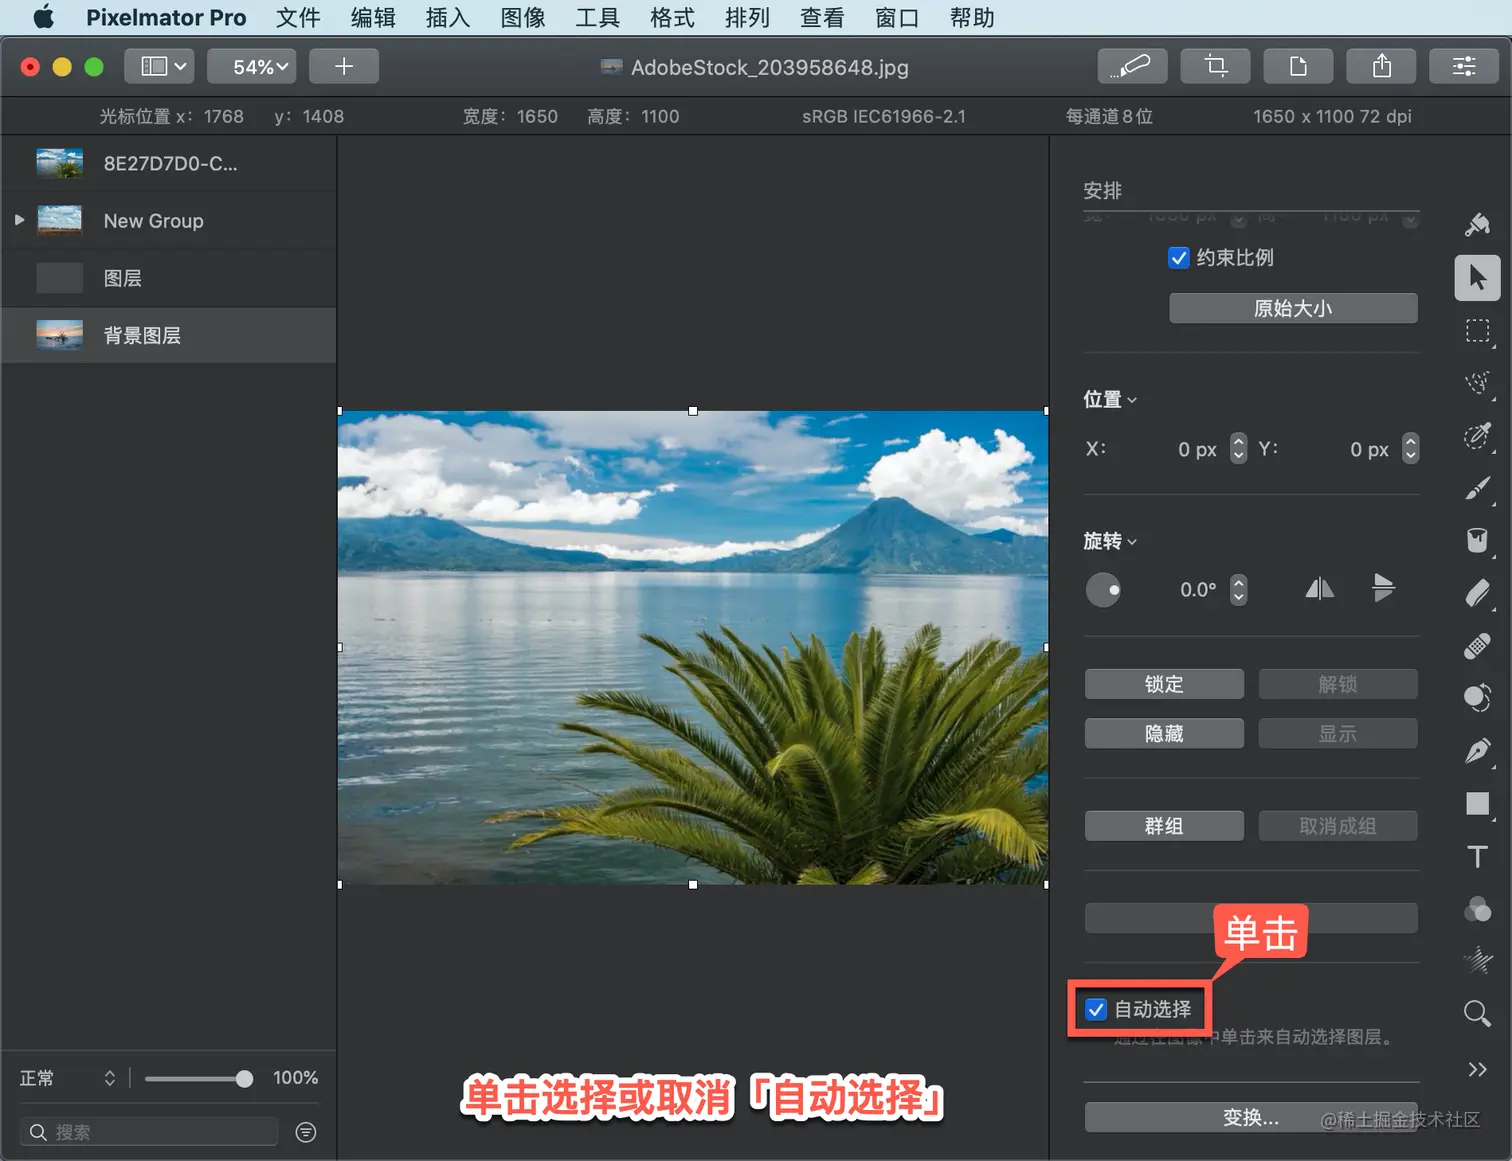Viewport: 1512px width, 1161px height.
Task: Pick the Repair bandage tool
Action: pos(1477,646)
